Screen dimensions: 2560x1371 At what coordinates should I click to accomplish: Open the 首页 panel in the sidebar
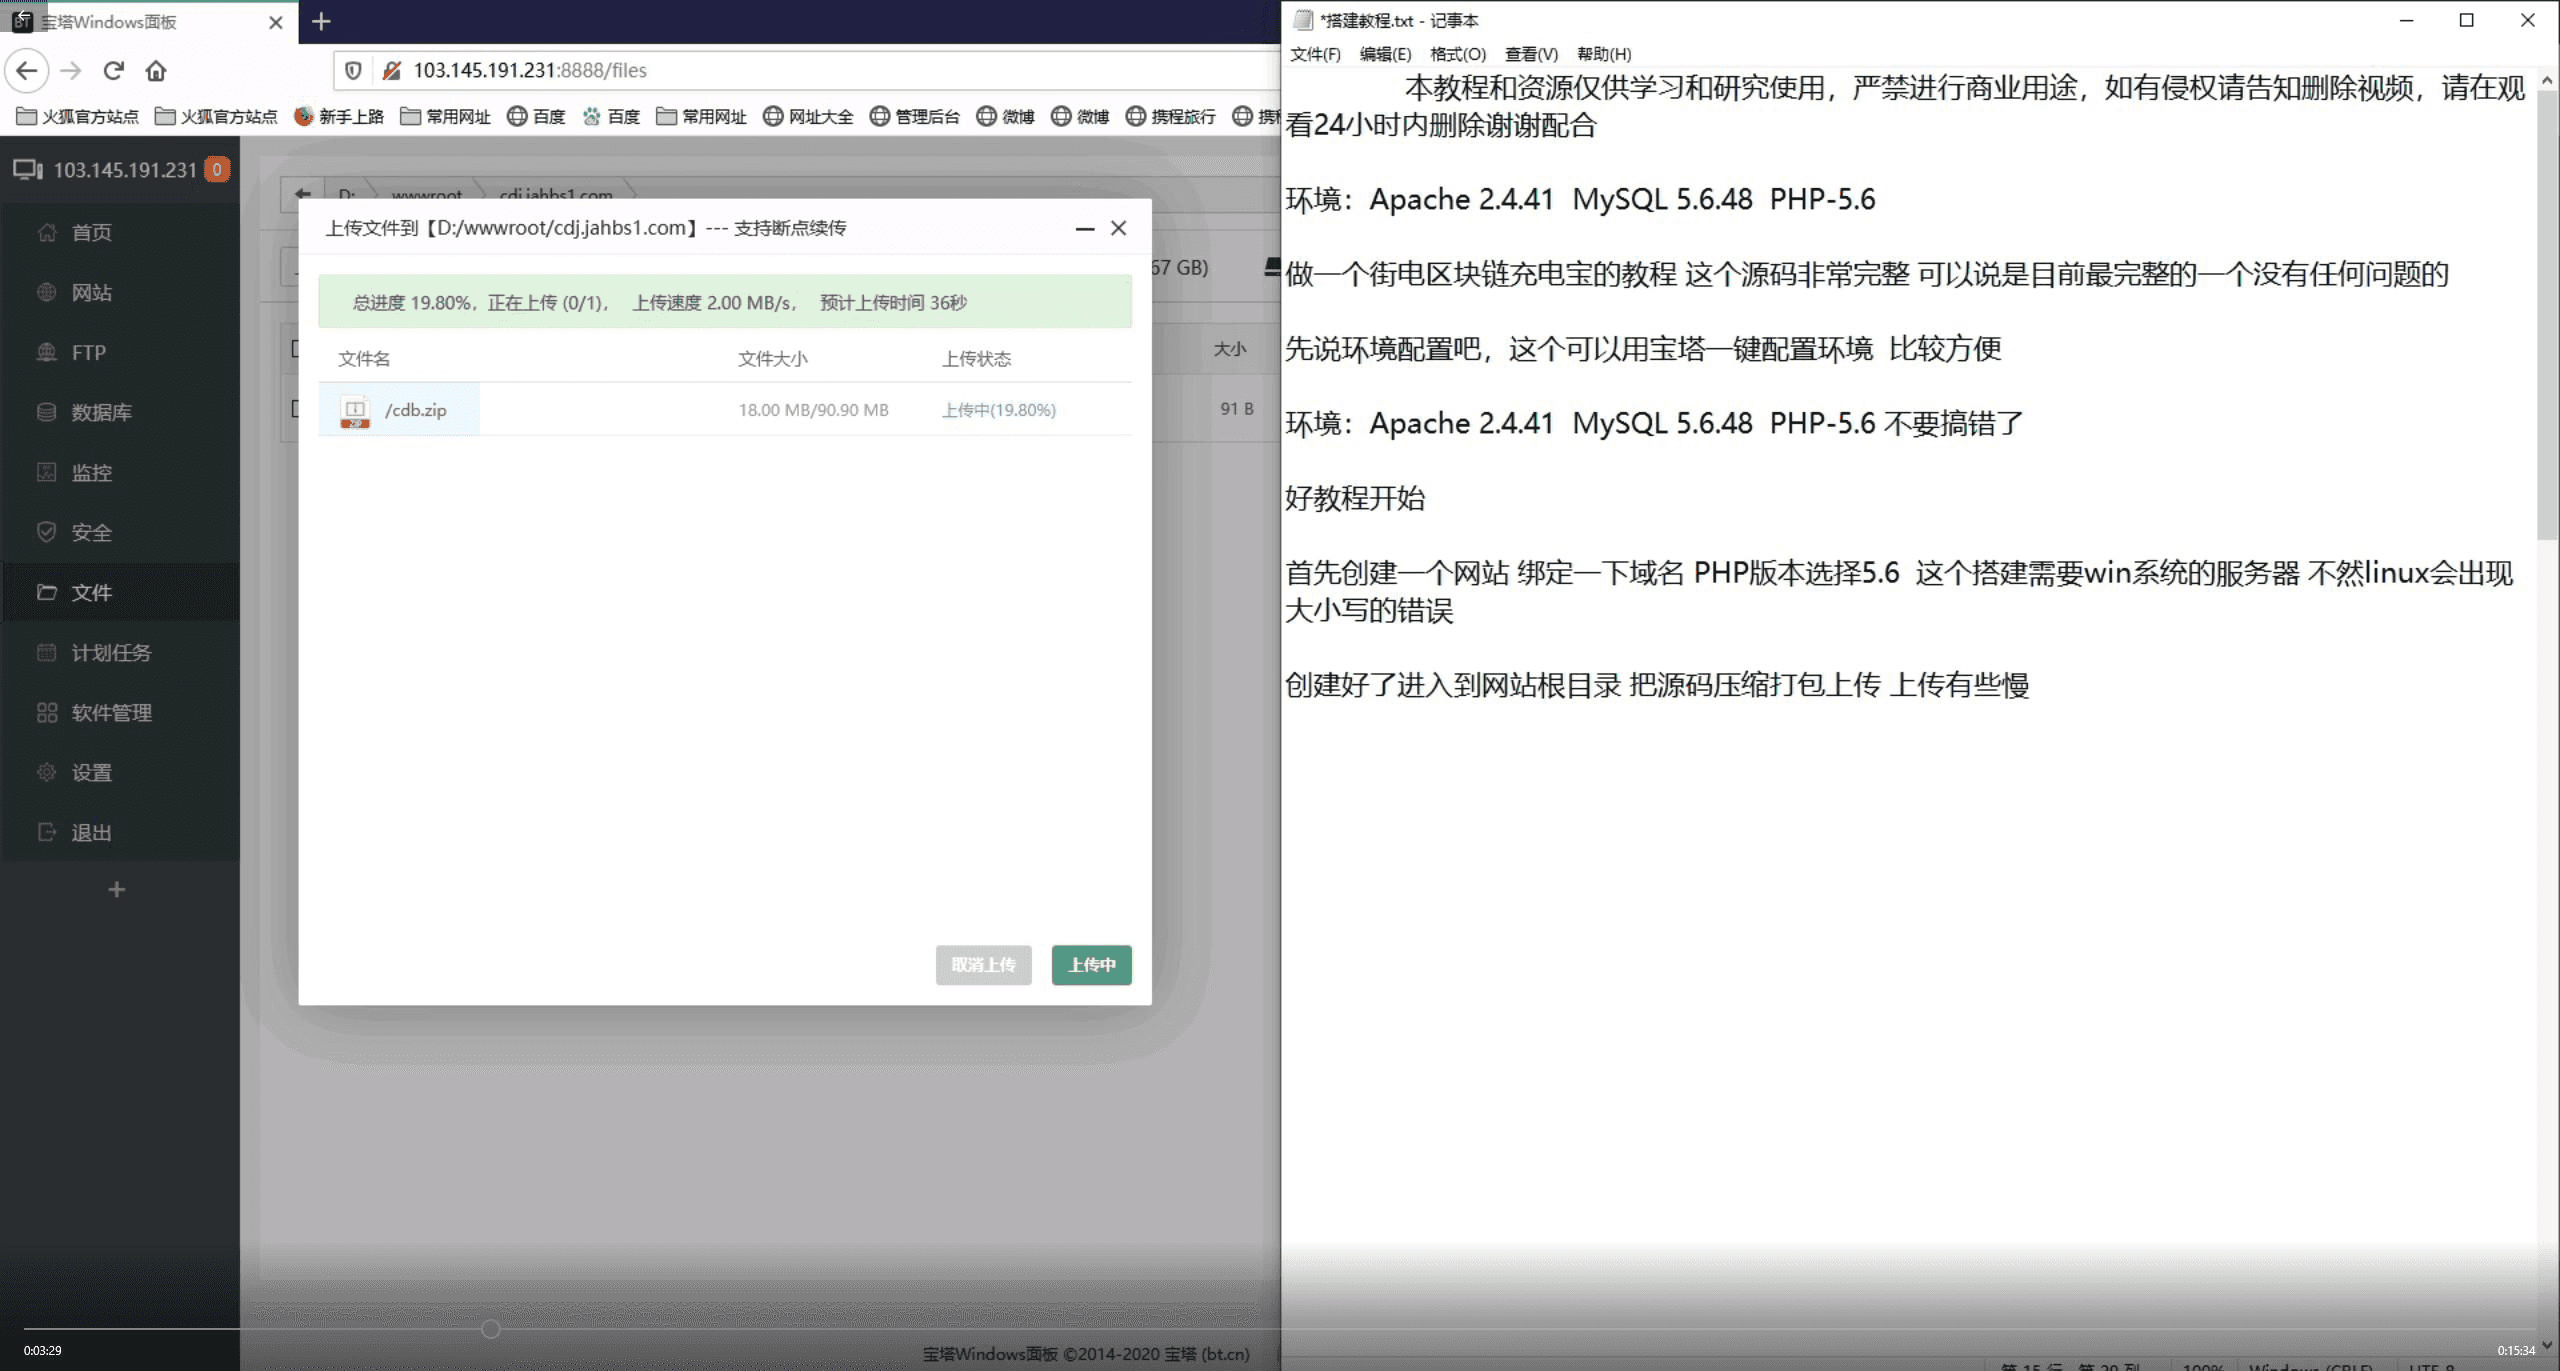click(91, 232)
